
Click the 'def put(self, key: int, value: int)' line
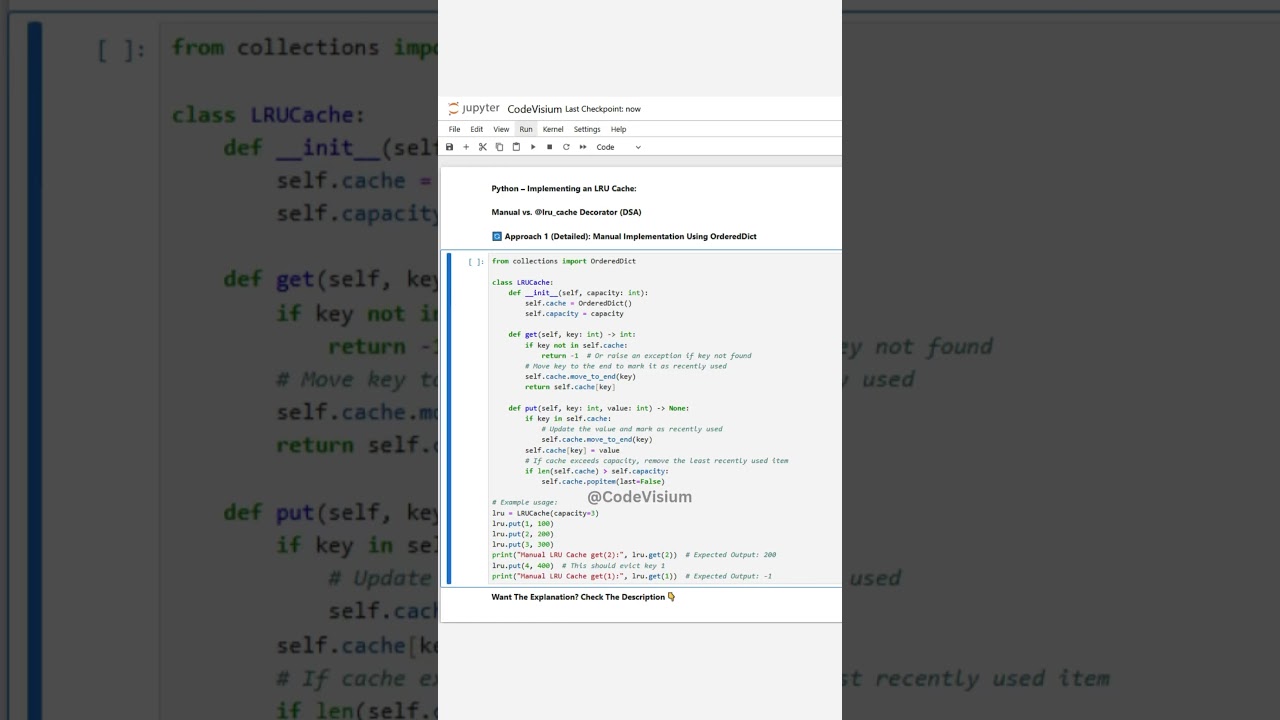click(x=599, y=408)
